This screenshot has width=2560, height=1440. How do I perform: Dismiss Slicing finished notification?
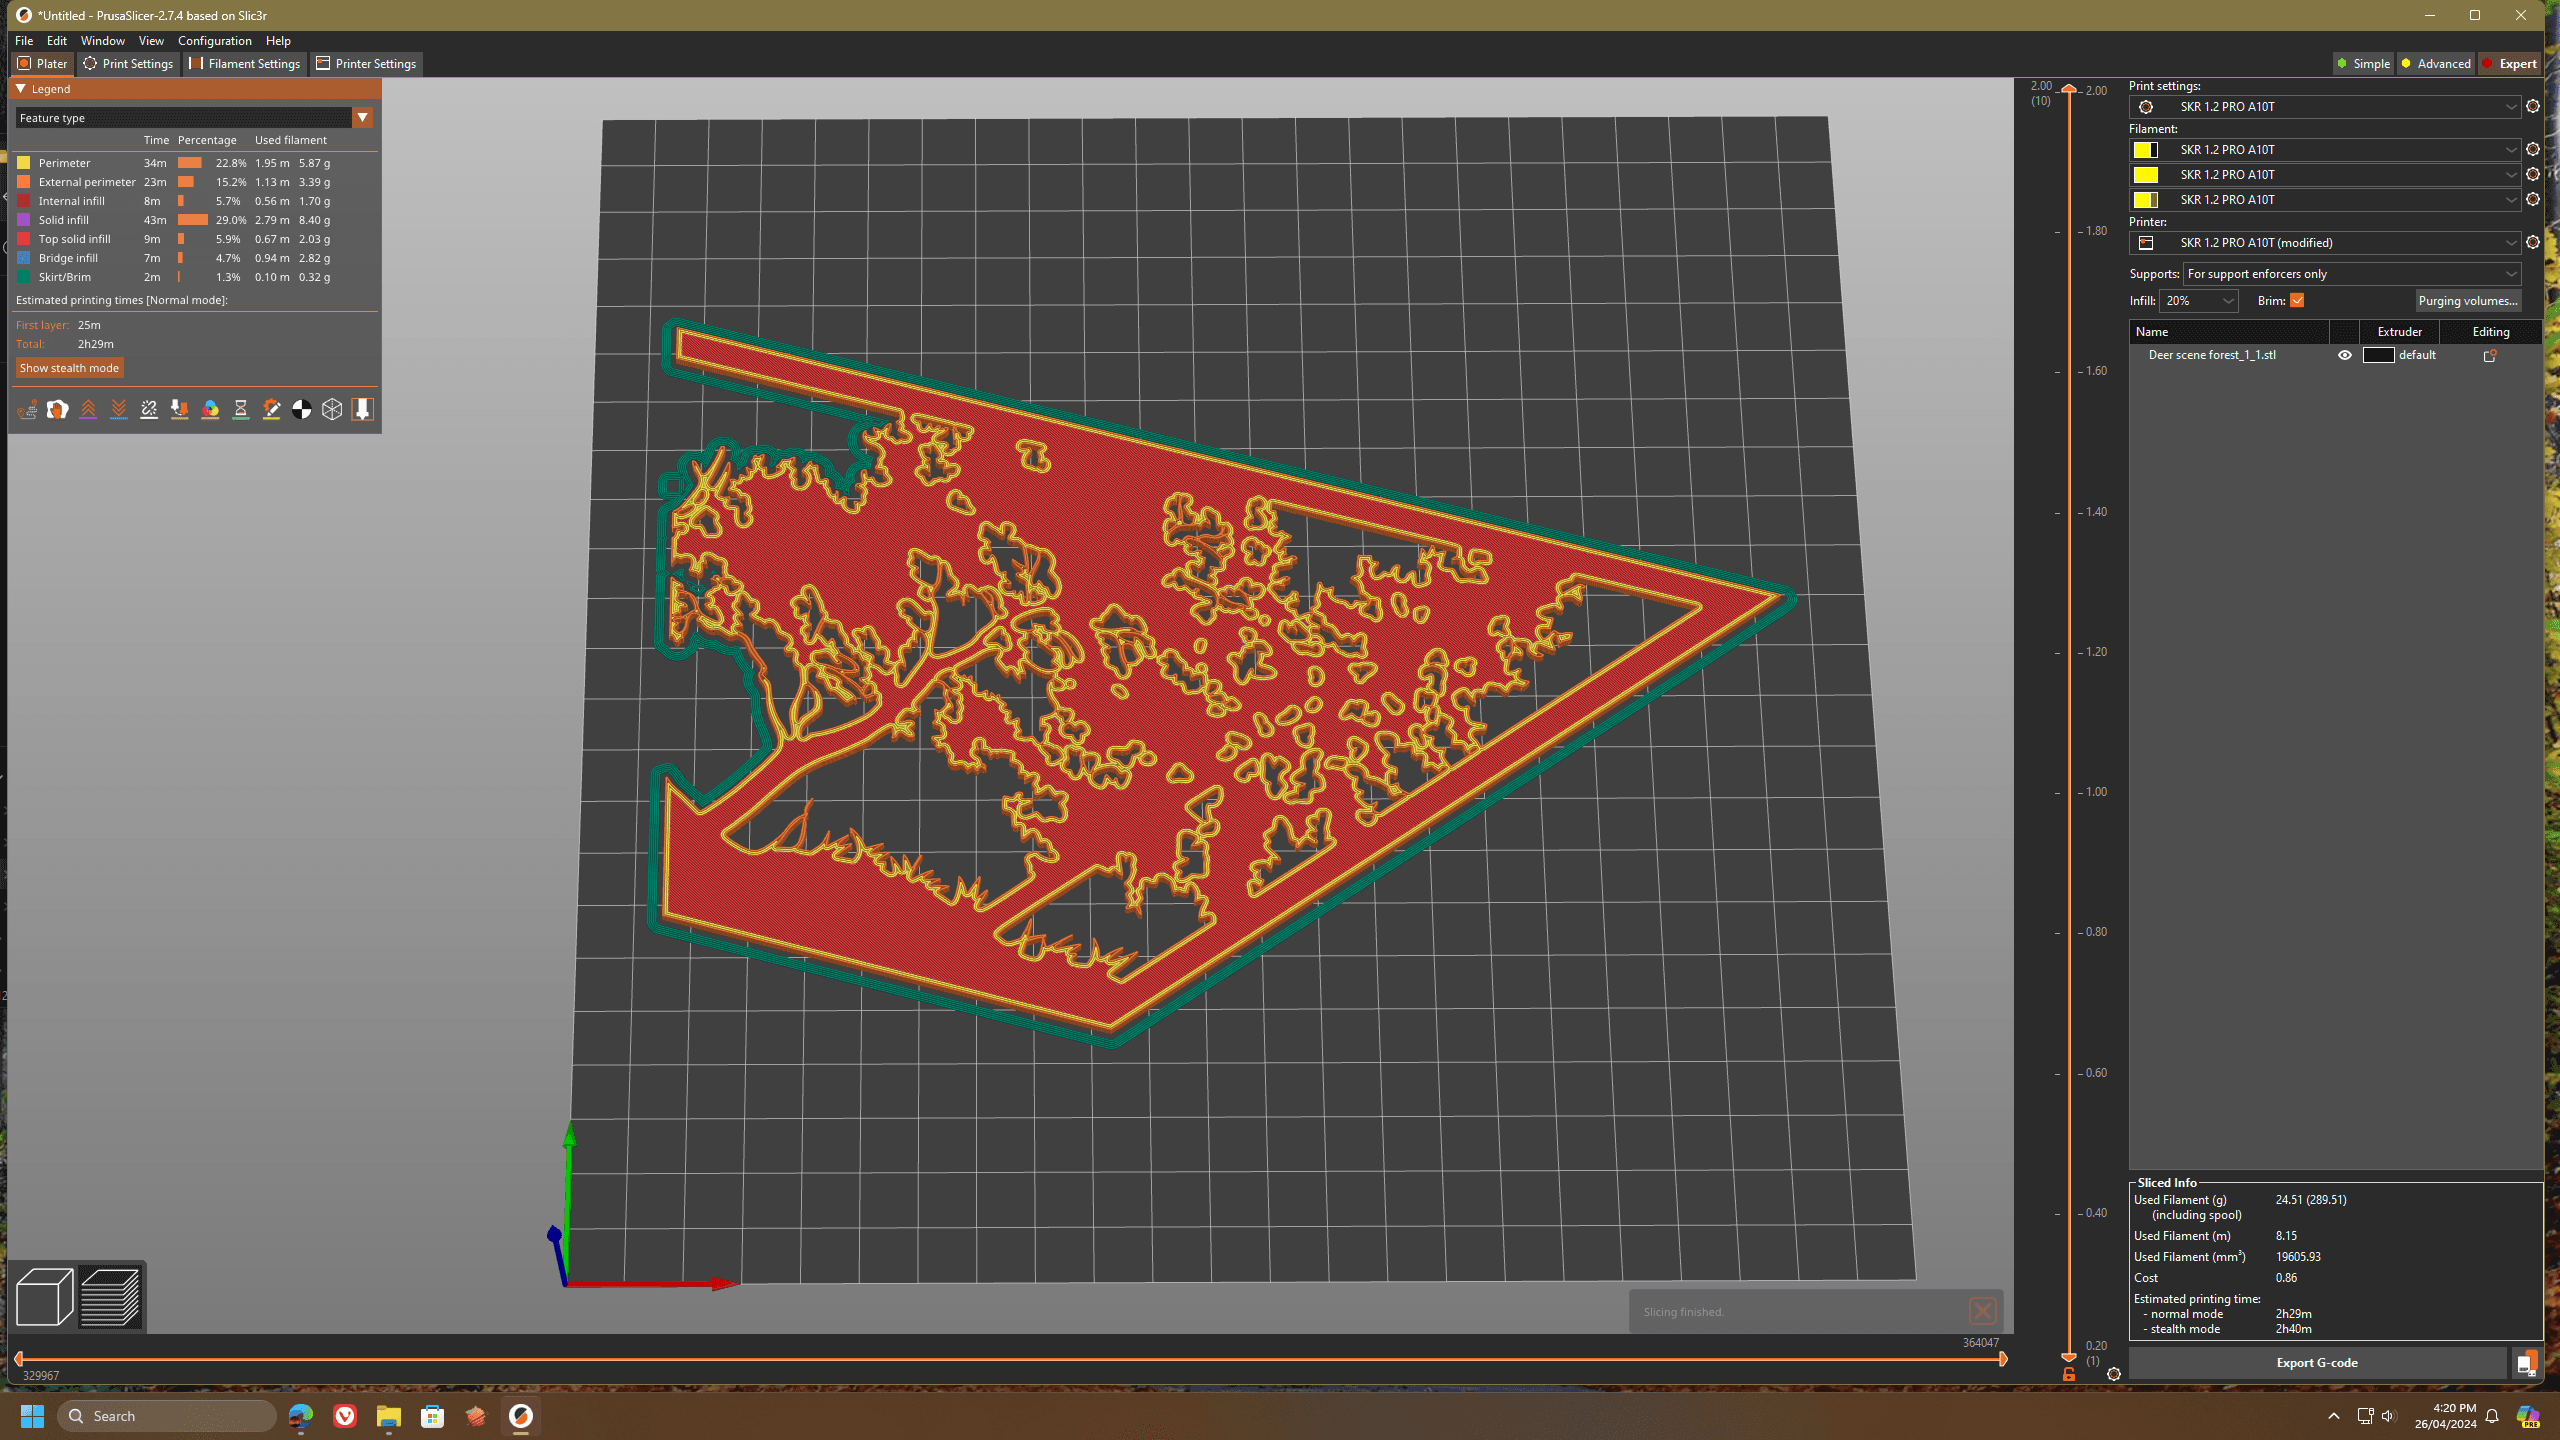(1982, 1311)
